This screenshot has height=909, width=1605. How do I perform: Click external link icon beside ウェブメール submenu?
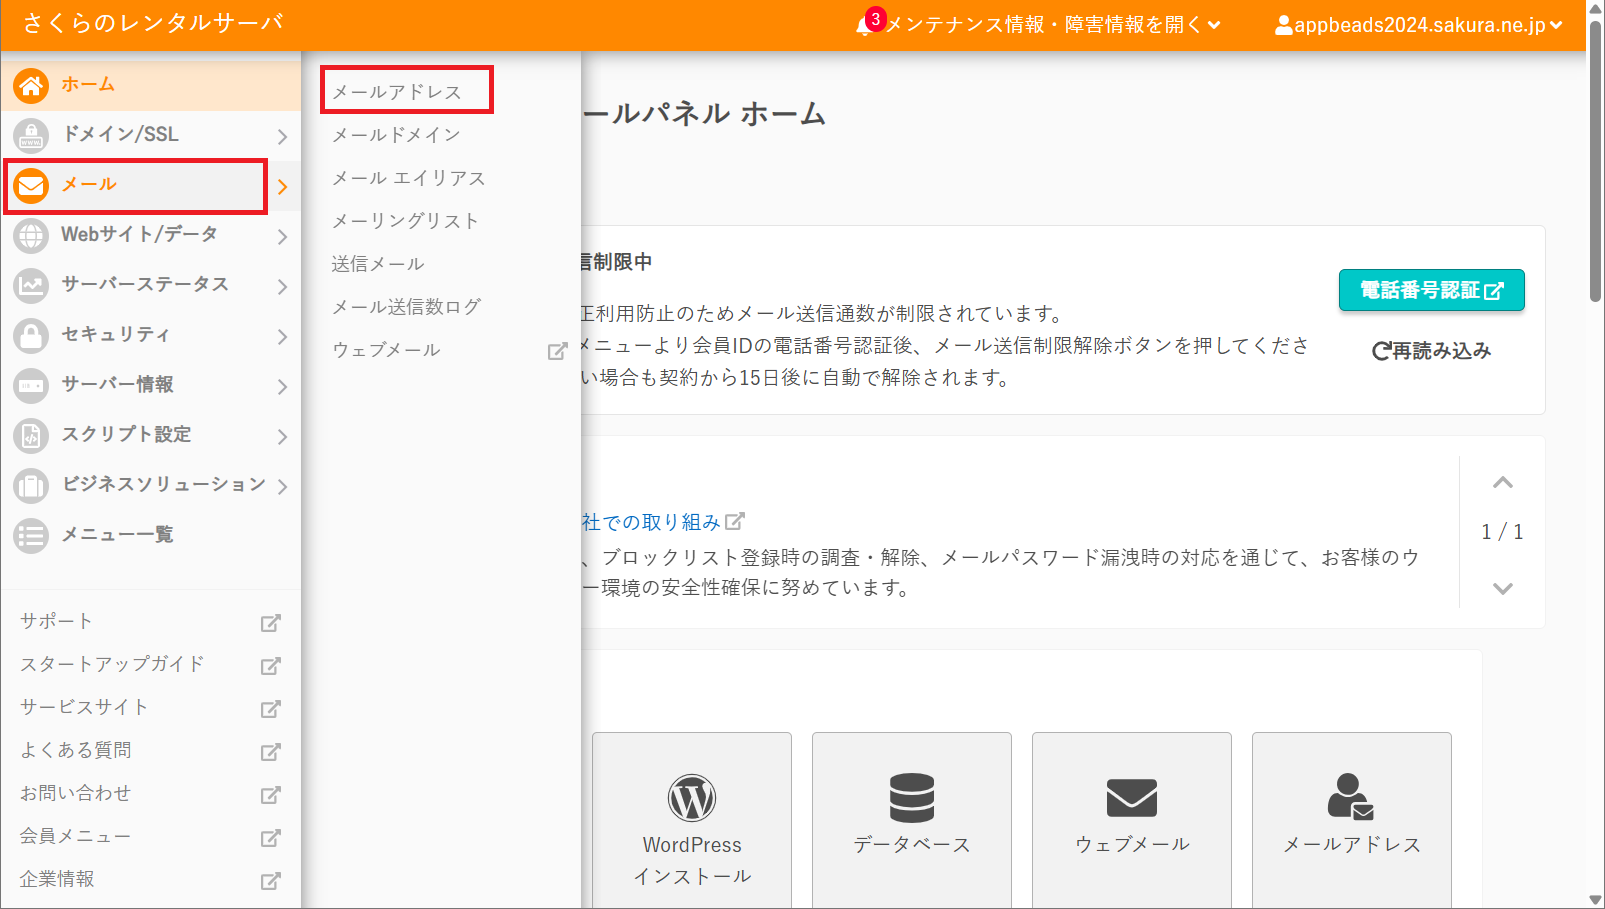tap(557, 351)
